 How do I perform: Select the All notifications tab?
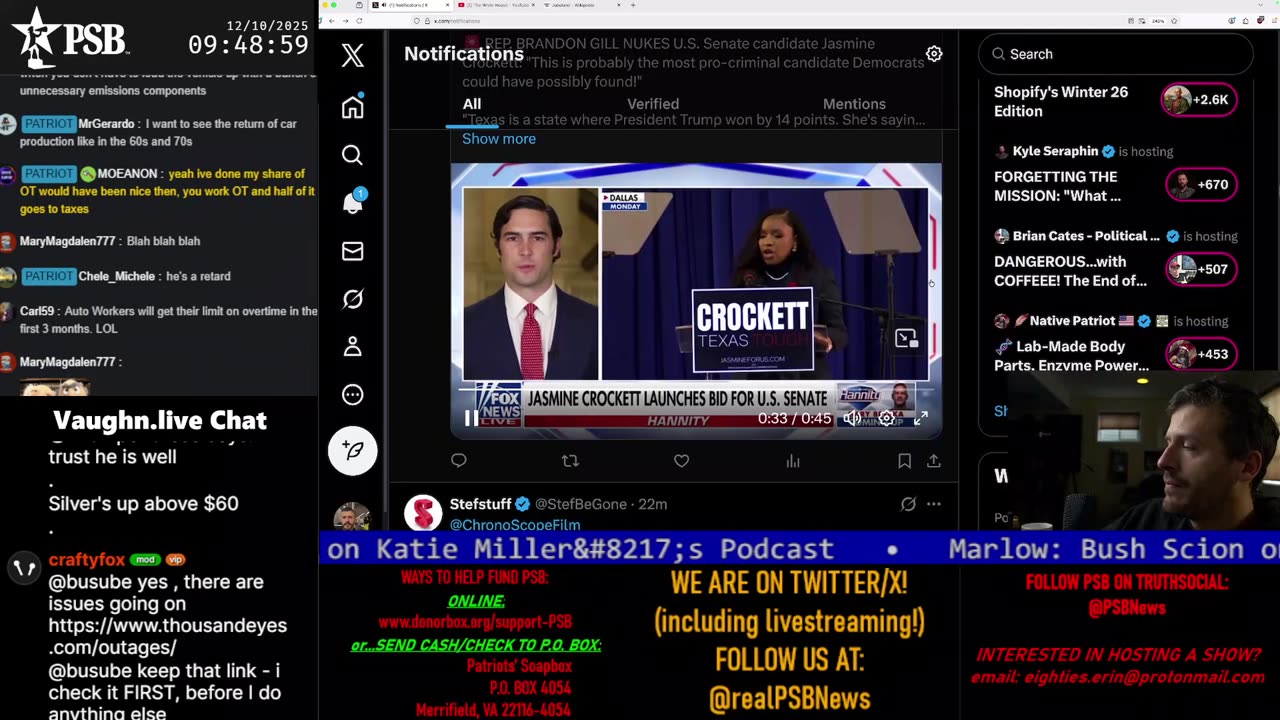[x=472, y=104]
